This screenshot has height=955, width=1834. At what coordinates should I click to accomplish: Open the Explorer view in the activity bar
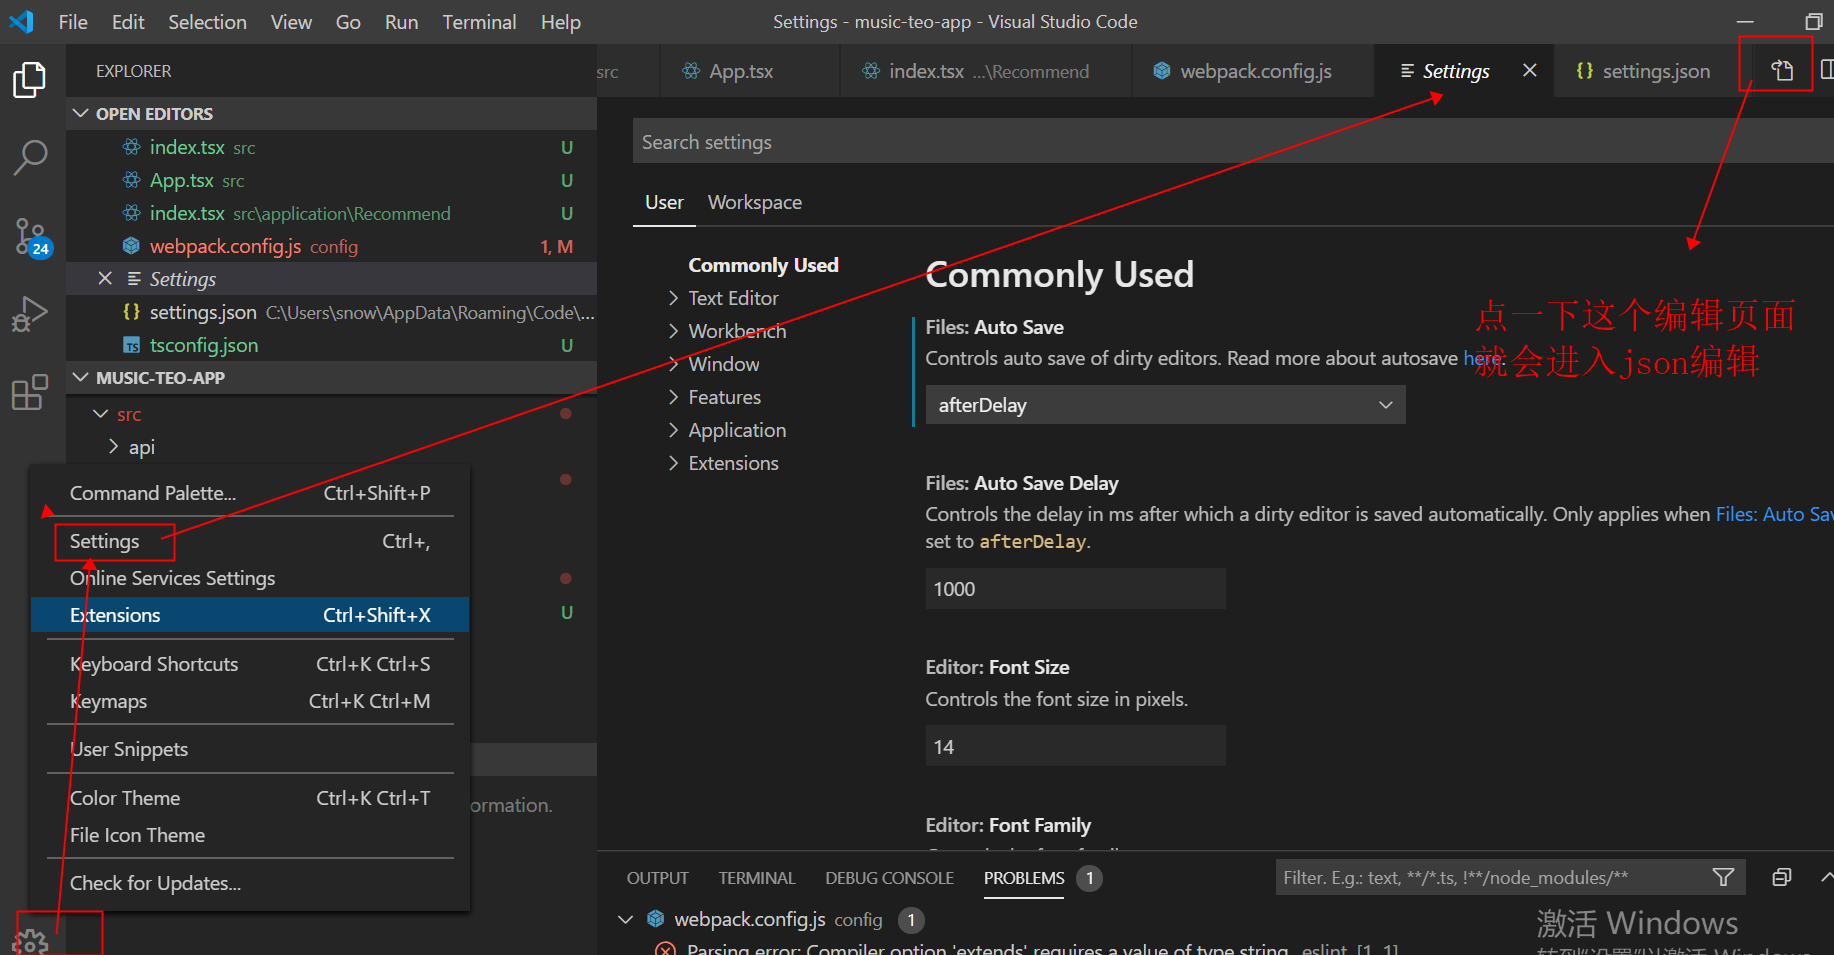[29, 80]
